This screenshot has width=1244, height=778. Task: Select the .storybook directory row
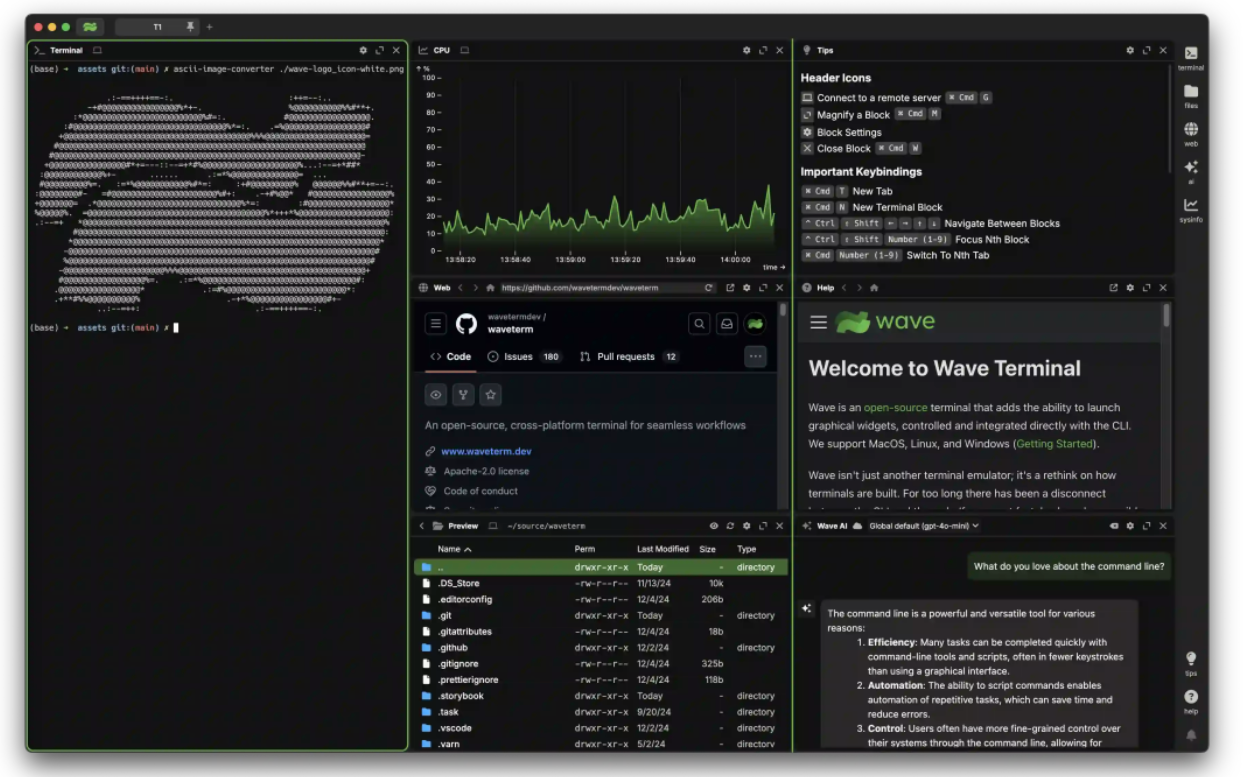click(600, 696)
